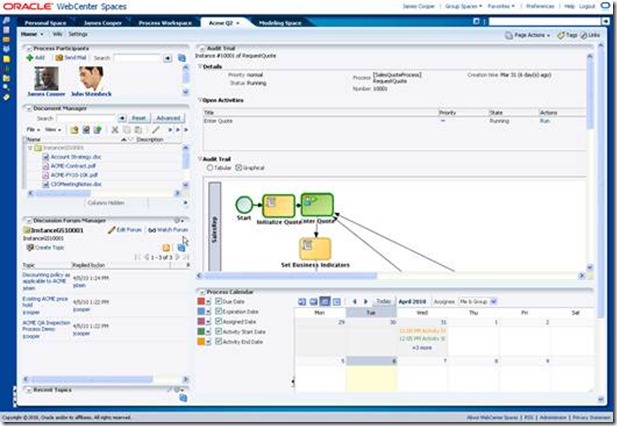Click the audit trail diagram horizontal scrollbar
617x426 pixels.
pos(290,276)
